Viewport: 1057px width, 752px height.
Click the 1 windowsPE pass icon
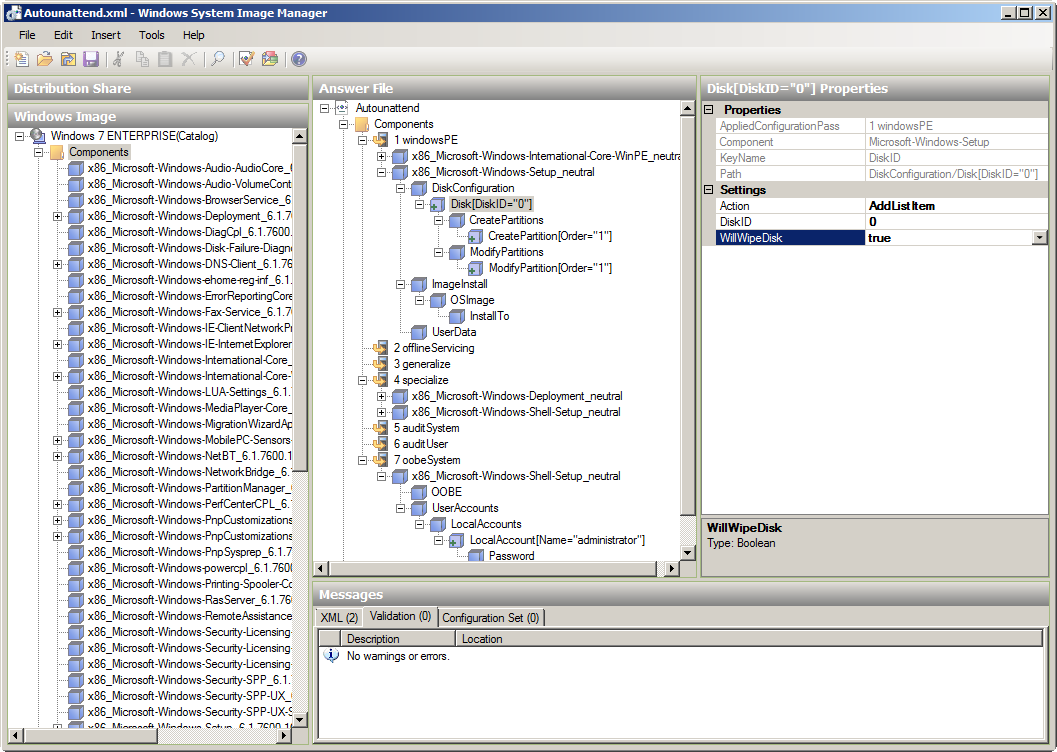[381, 140]
